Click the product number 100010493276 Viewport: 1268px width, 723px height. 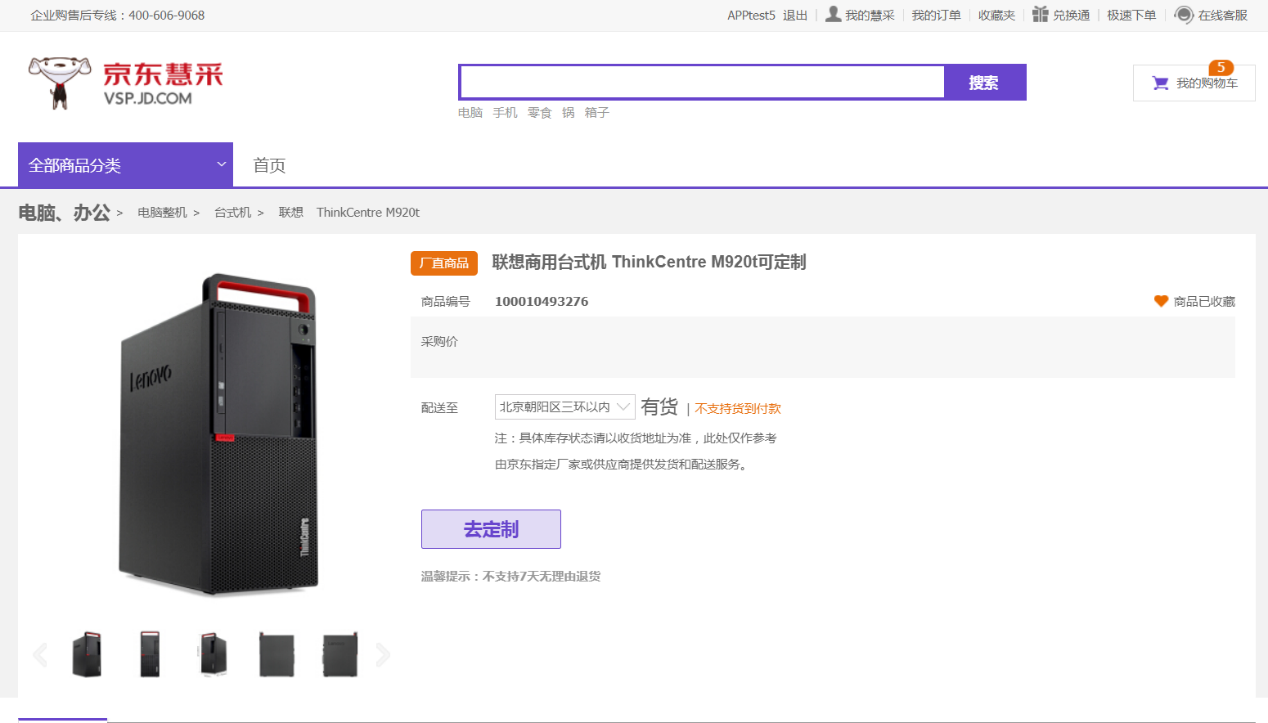click(542, 301)
